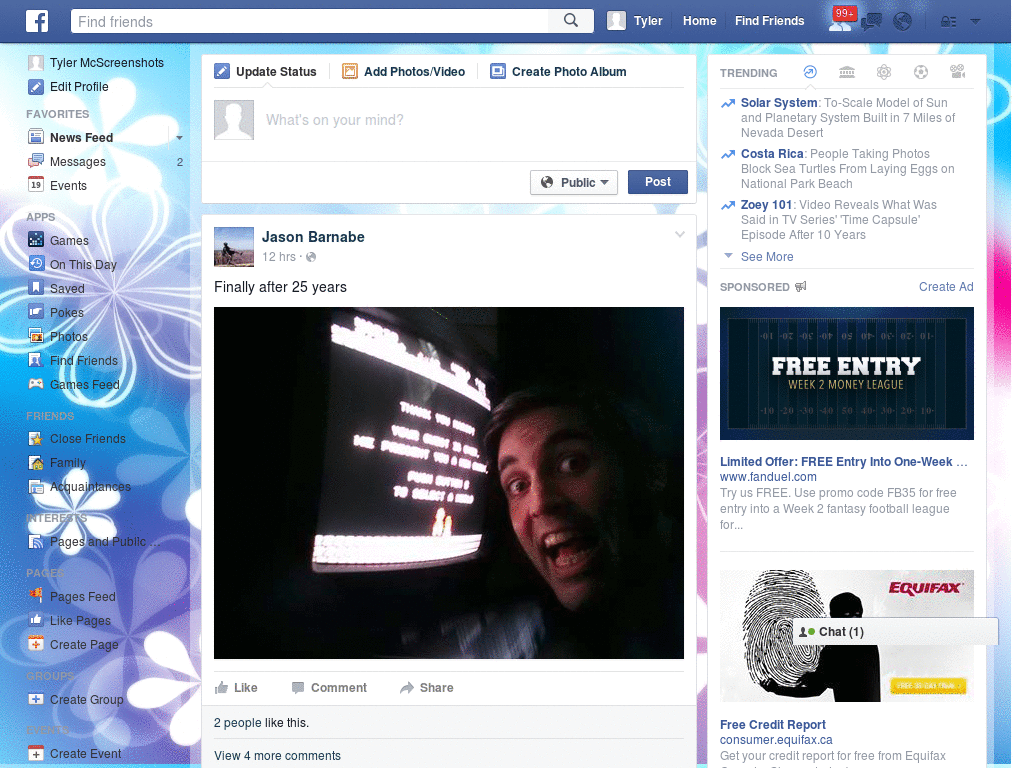The image size is (1024, 768).
Task: Open the Public audience dropdown
Action: tap(573, 182)
